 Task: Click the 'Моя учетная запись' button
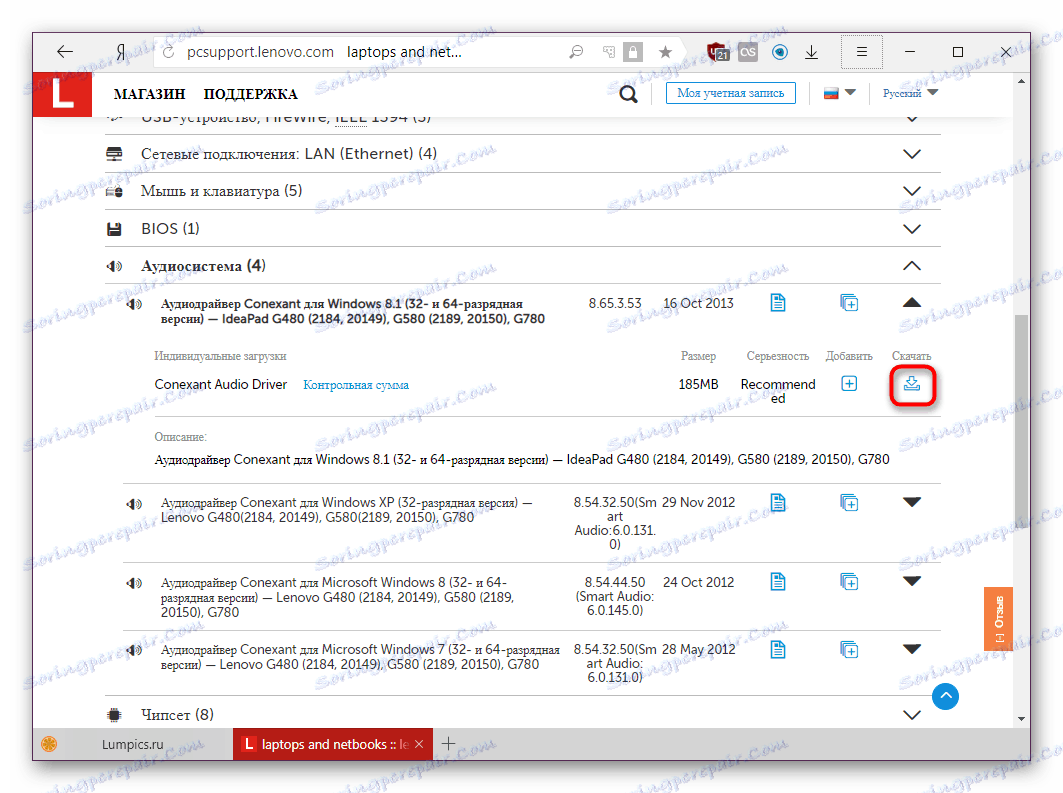(731, 93)
